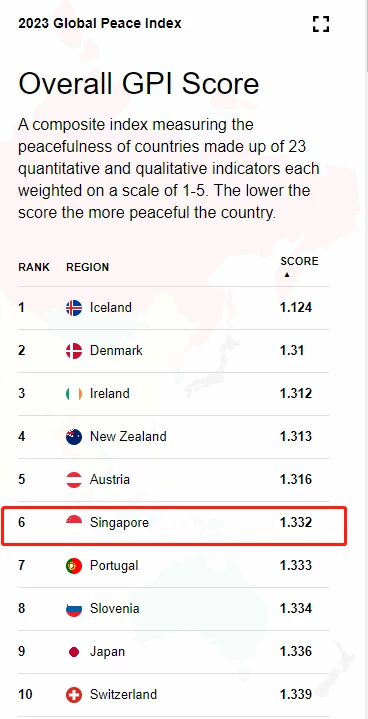Screen dimensions: 368x719
Task: Select the Slovenia country name
Action: pyautogui.click(x=115, y=608)
